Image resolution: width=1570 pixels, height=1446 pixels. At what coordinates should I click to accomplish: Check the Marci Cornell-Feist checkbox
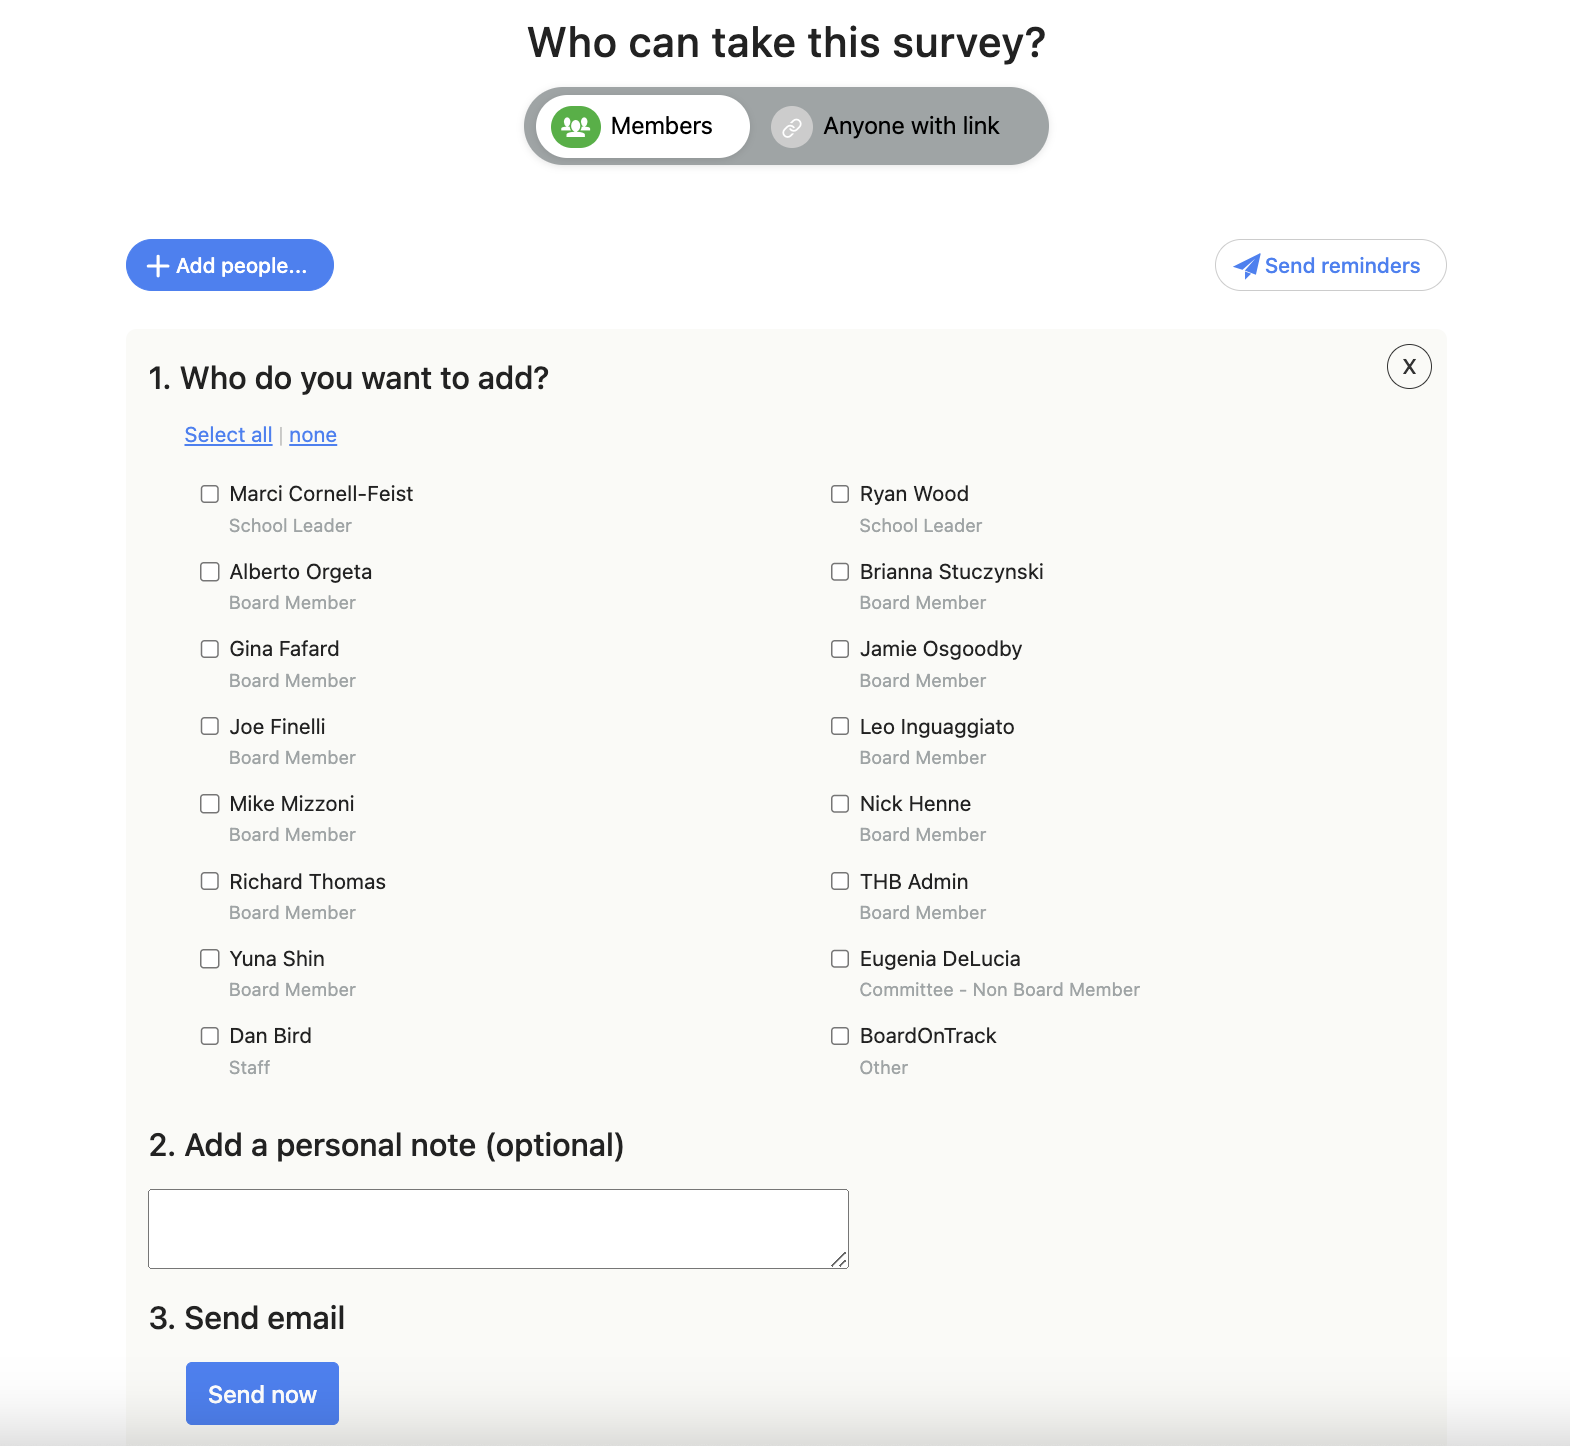tap(210, 494)
